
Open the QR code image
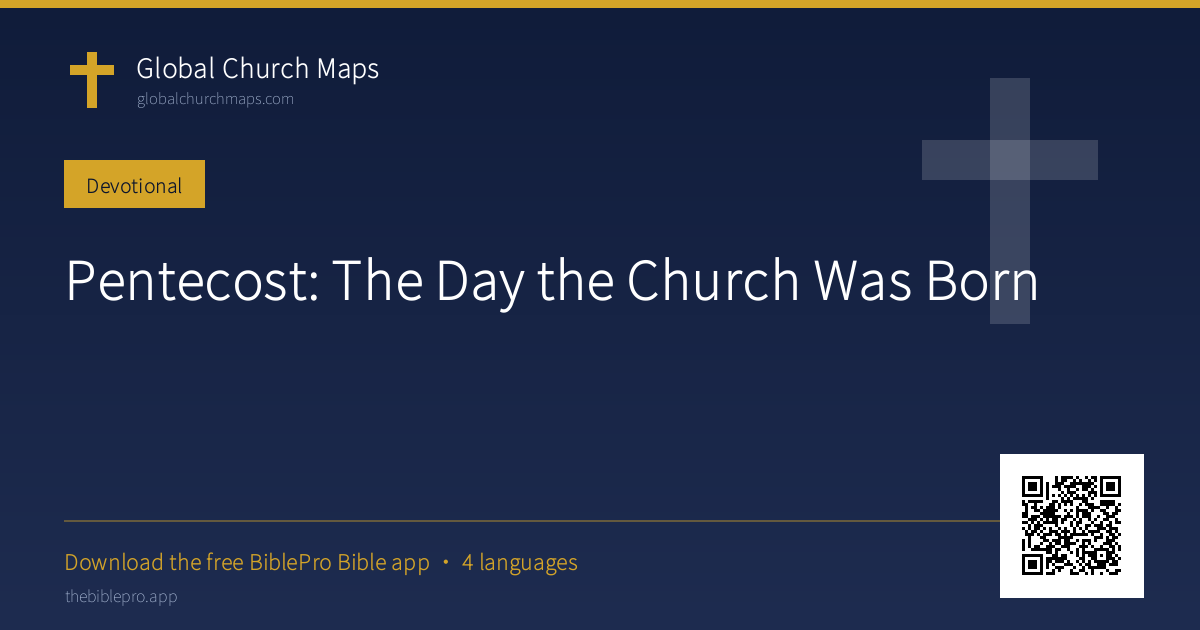1072,526
